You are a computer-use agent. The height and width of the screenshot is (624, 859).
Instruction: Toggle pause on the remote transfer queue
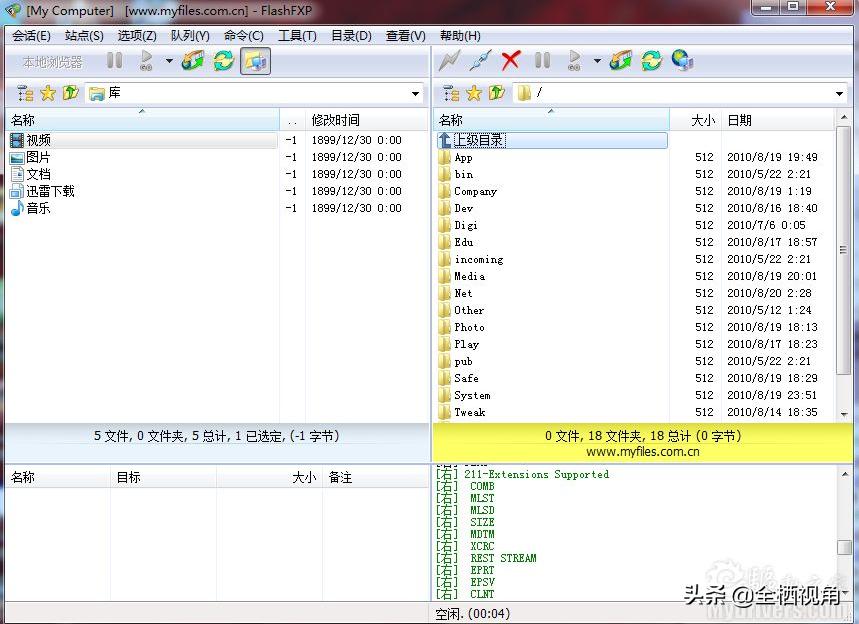pos(541,60)
